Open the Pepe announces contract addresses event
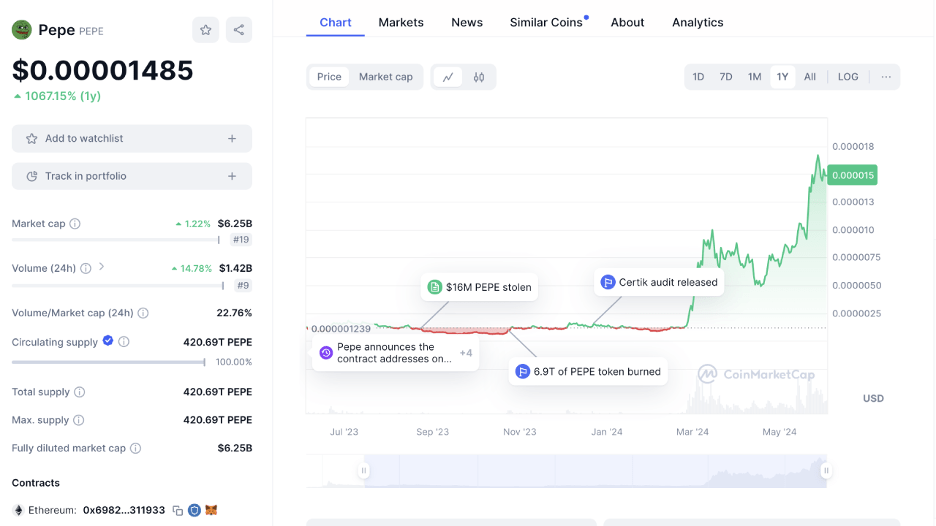 394,353
